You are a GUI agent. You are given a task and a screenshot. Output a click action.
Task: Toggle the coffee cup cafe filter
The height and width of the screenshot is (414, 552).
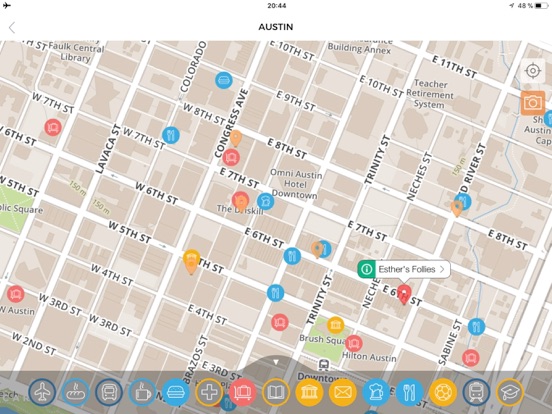pyautogui.click(x=142, y=392)
